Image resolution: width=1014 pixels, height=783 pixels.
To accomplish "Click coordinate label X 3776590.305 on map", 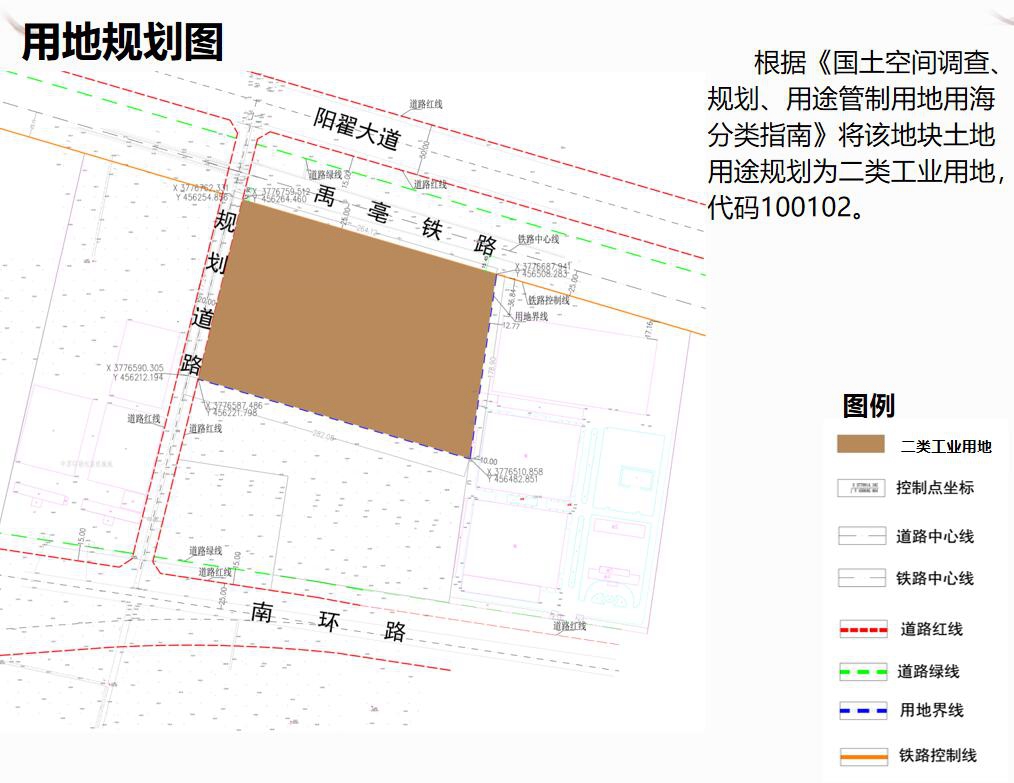I will point(134,368).
